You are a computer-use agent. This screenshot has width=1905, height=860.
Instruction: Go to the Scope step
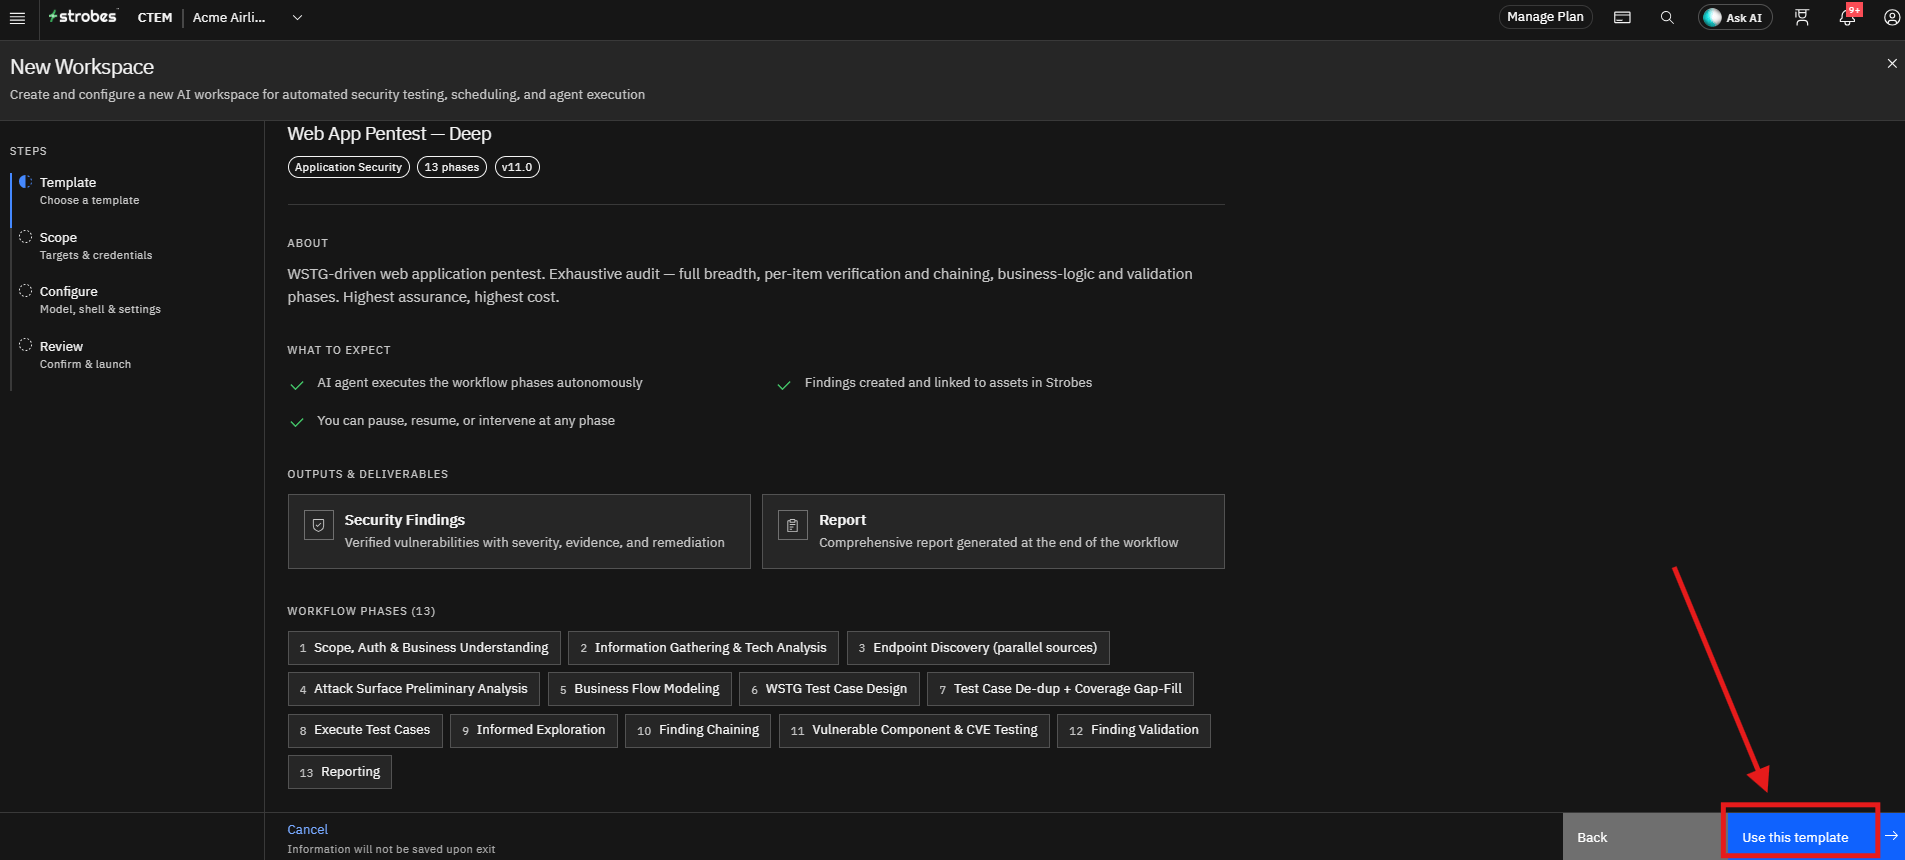click(95, 246)
